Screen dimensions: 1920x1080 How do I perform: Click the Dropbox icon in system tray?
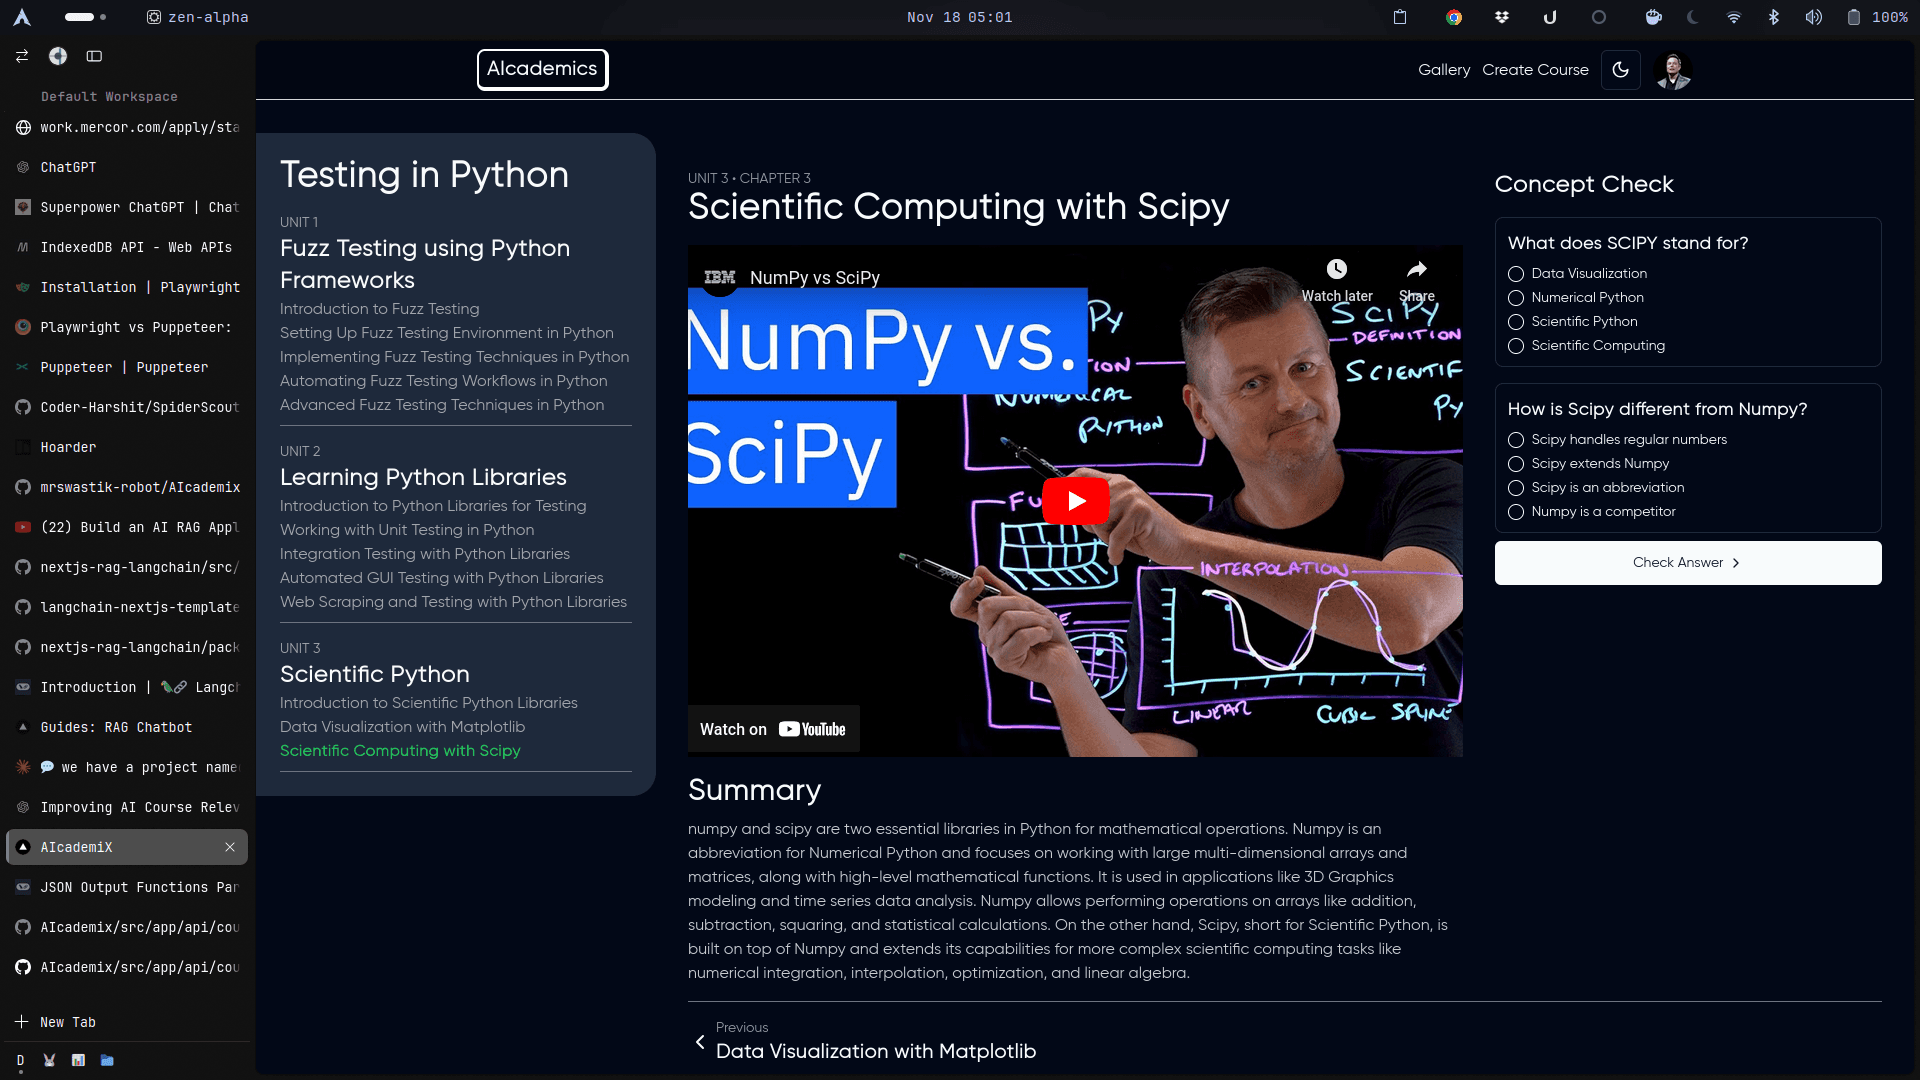tap(1501, 17)
